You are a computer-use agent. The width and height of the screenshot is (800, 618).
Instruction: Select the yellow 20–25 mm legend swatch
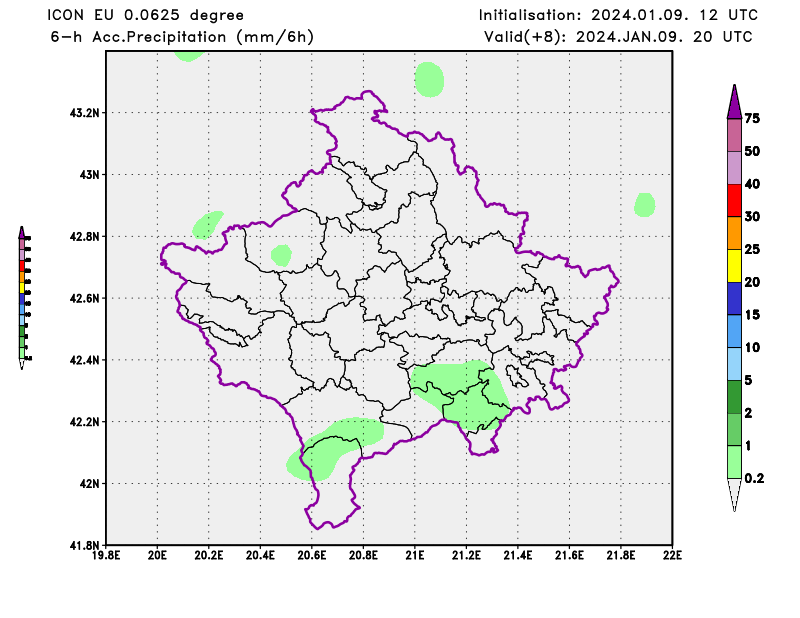[734, 266]
